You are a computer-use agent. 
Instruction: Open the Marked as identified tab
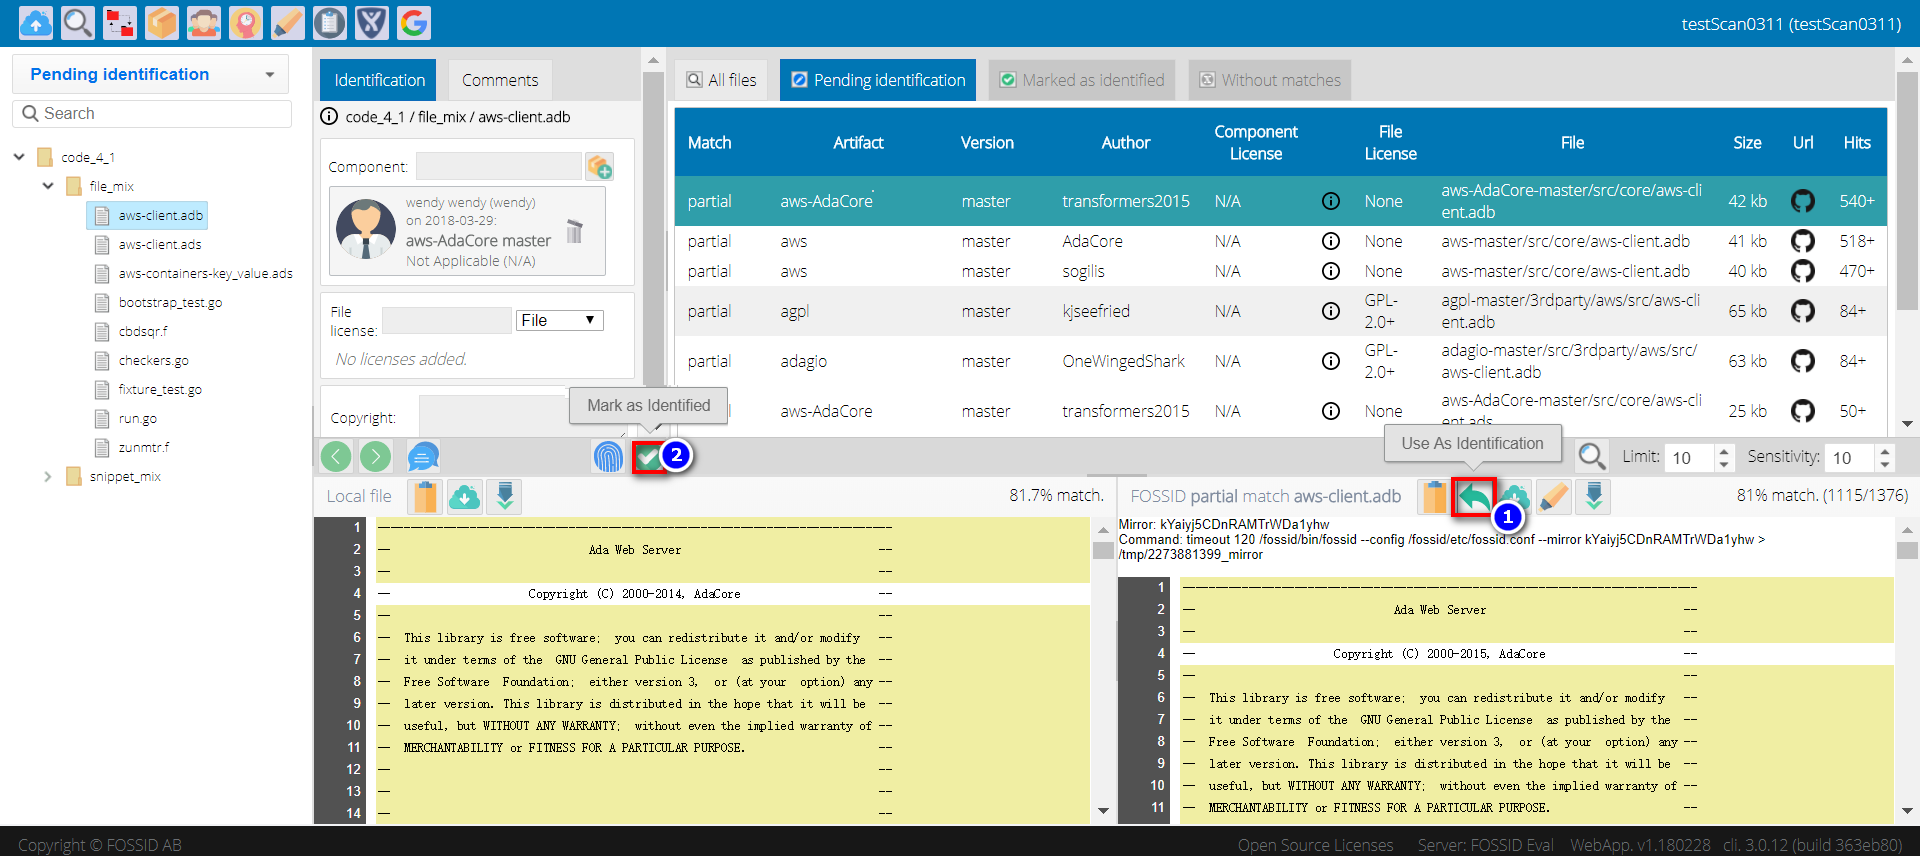click(1083, 80)
